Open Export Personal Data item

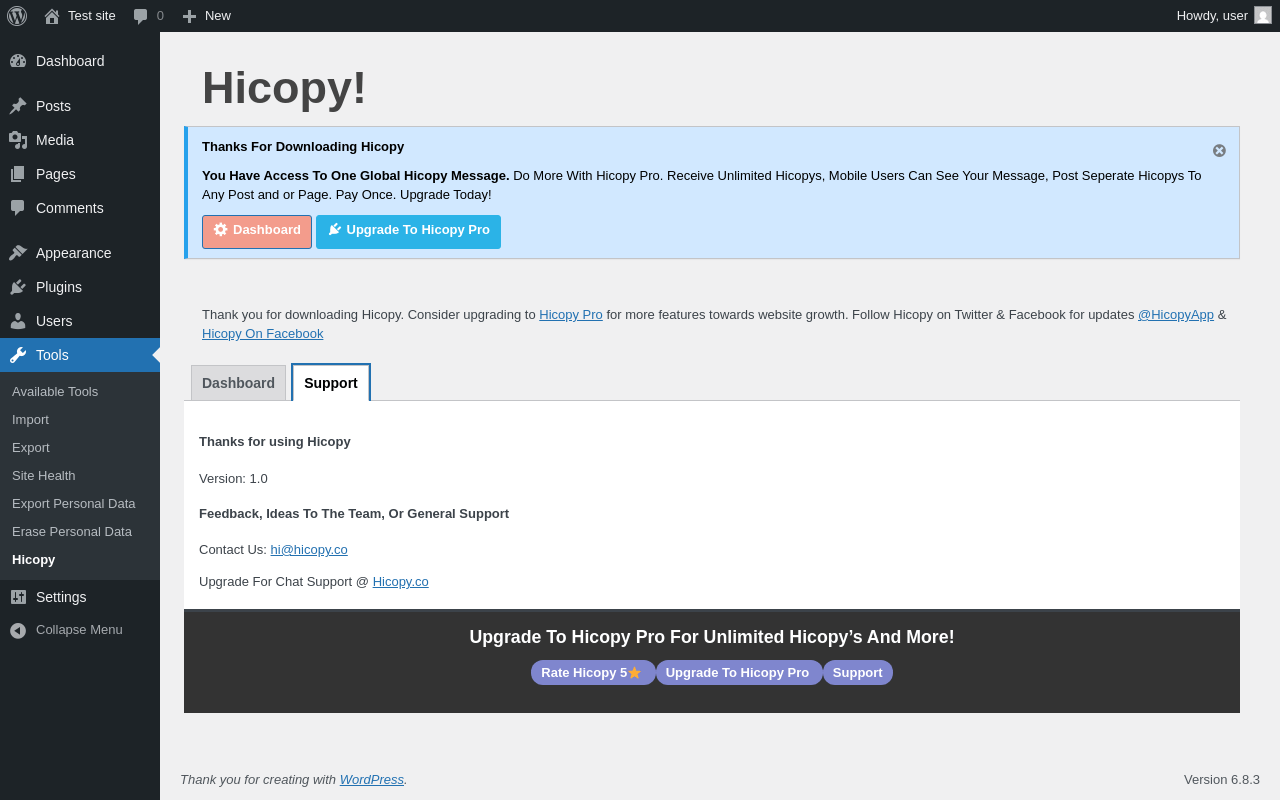coord(74,503)
